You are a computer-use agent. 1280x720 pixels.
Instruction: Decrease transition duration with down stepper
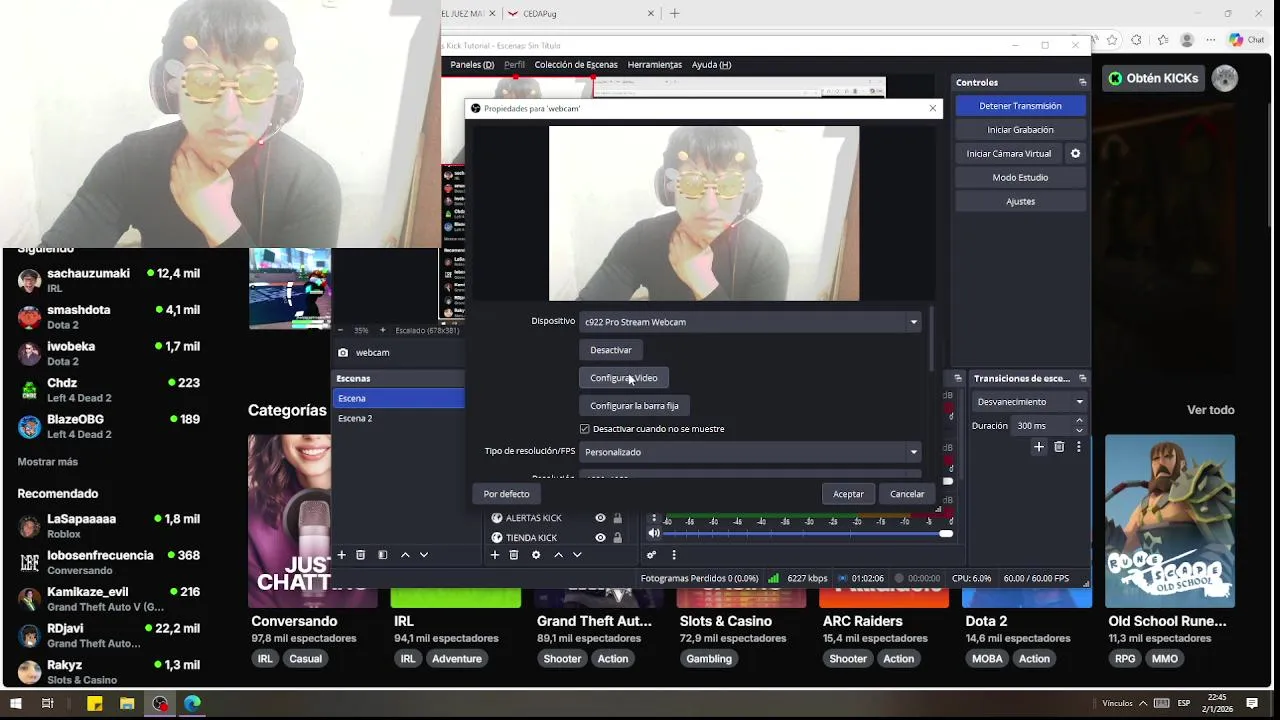1079,430
